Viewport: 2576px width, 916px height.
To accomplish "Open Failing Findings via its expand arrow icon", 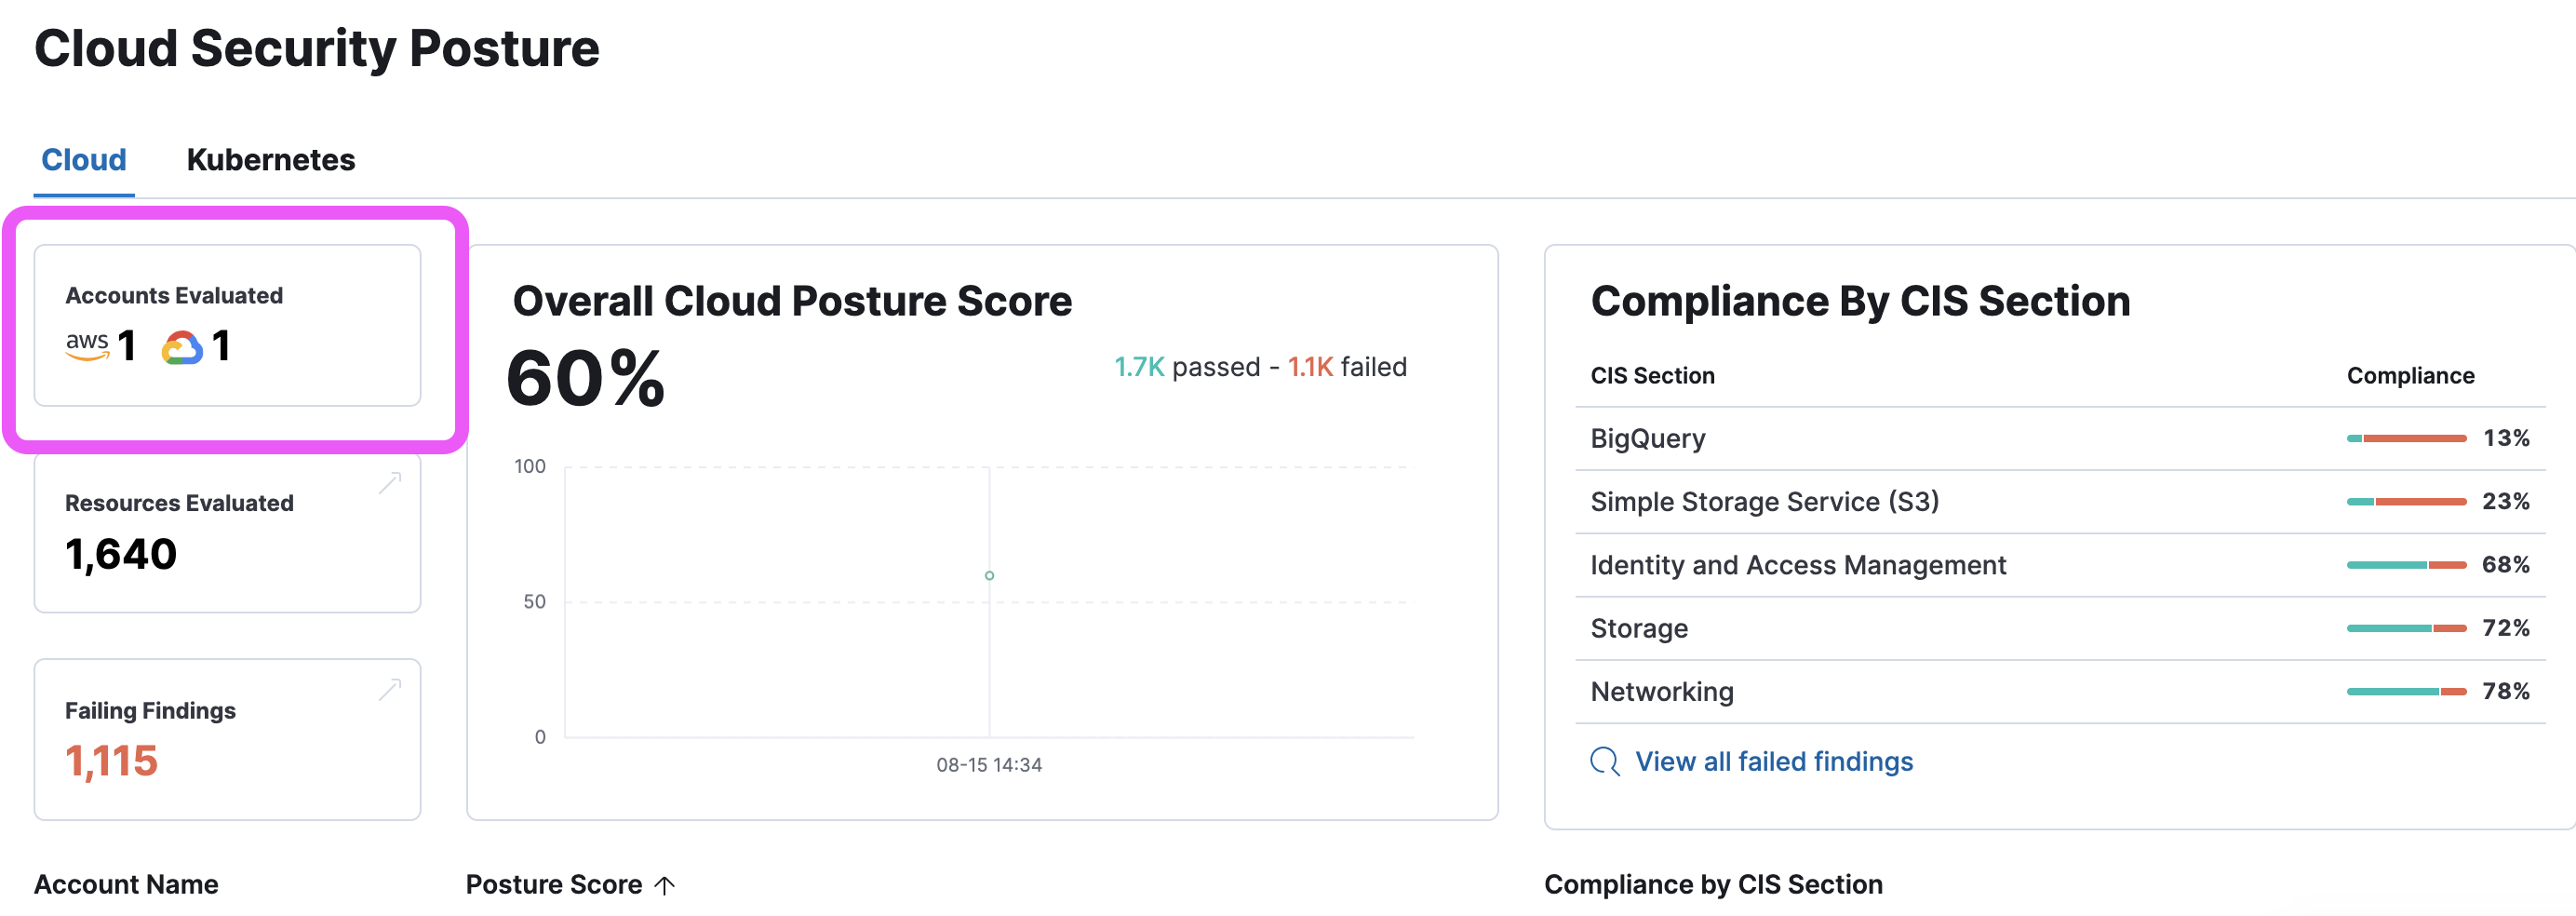I will 389,690.
